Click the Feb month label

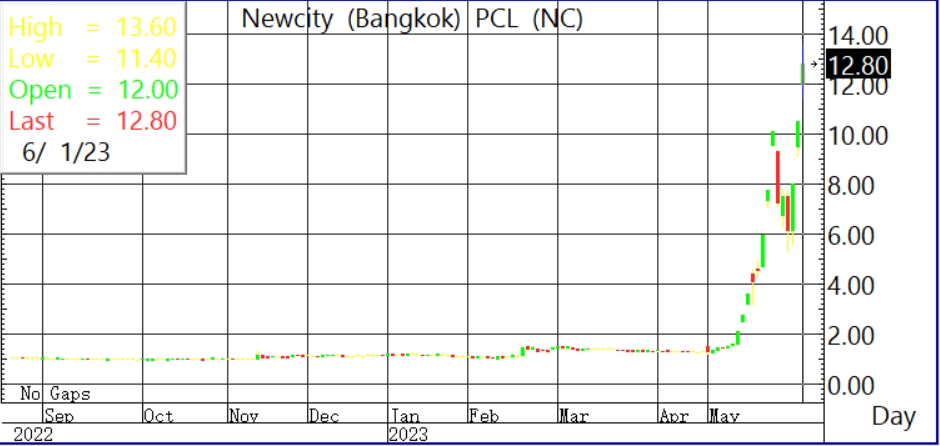point(484,415)
